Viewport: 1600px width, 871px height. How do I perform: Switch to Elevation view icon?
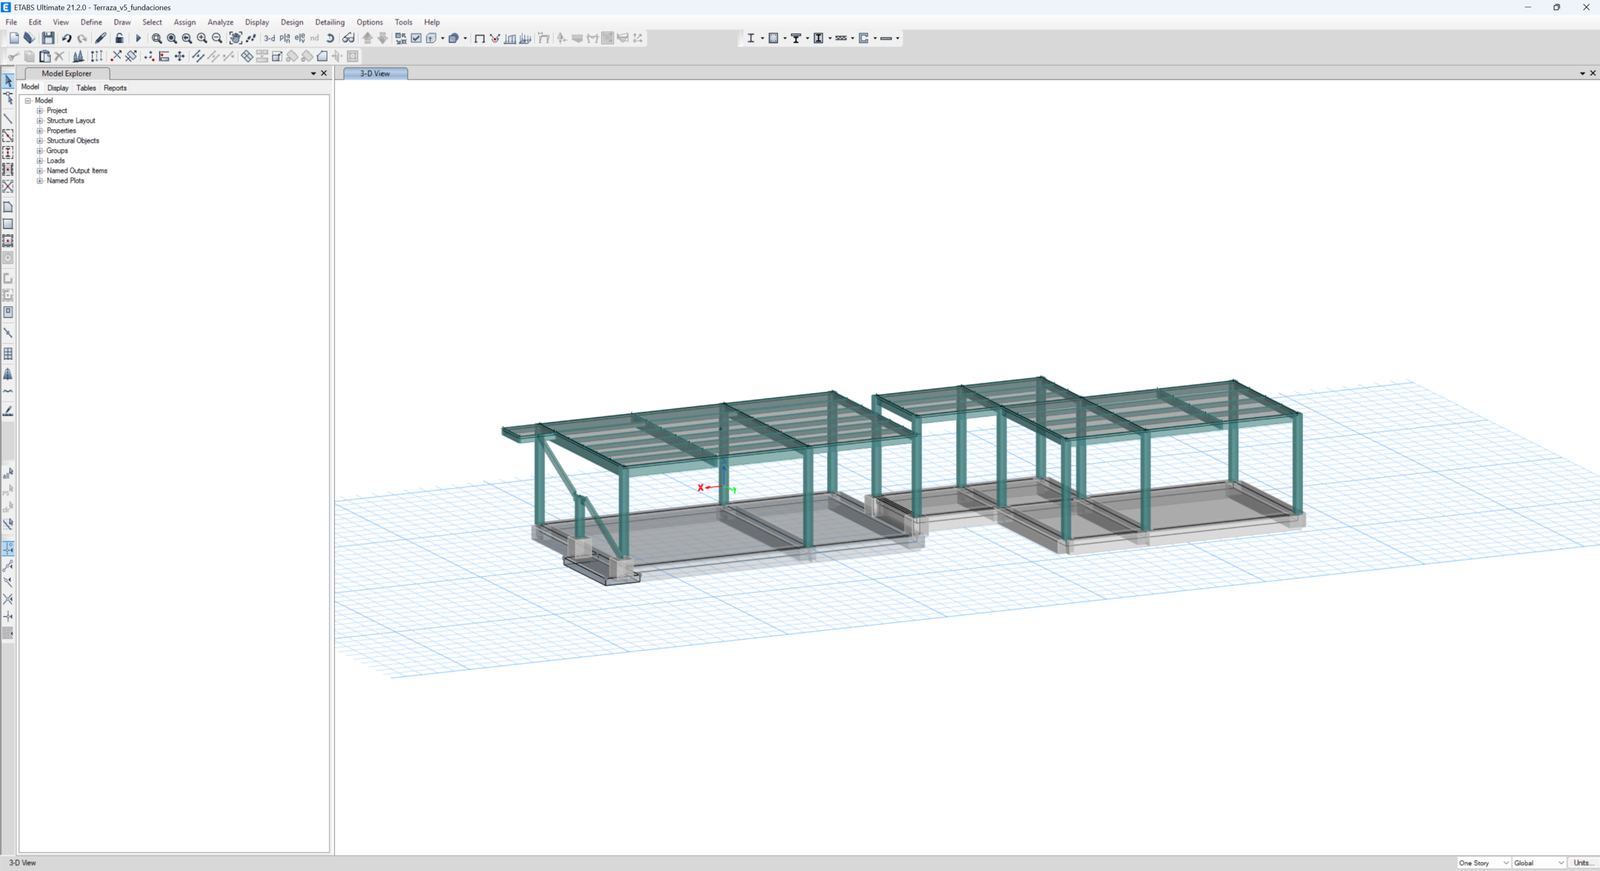(300, 38)
